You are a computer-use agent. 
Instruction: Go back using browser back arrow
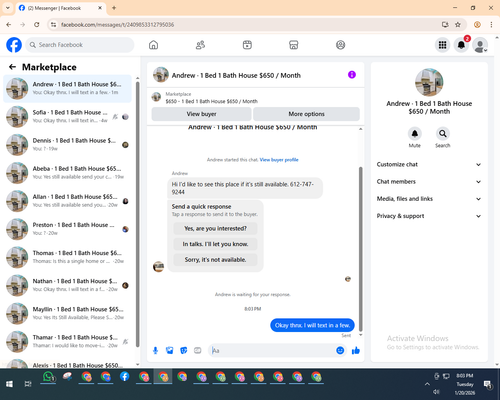point(9,25)
